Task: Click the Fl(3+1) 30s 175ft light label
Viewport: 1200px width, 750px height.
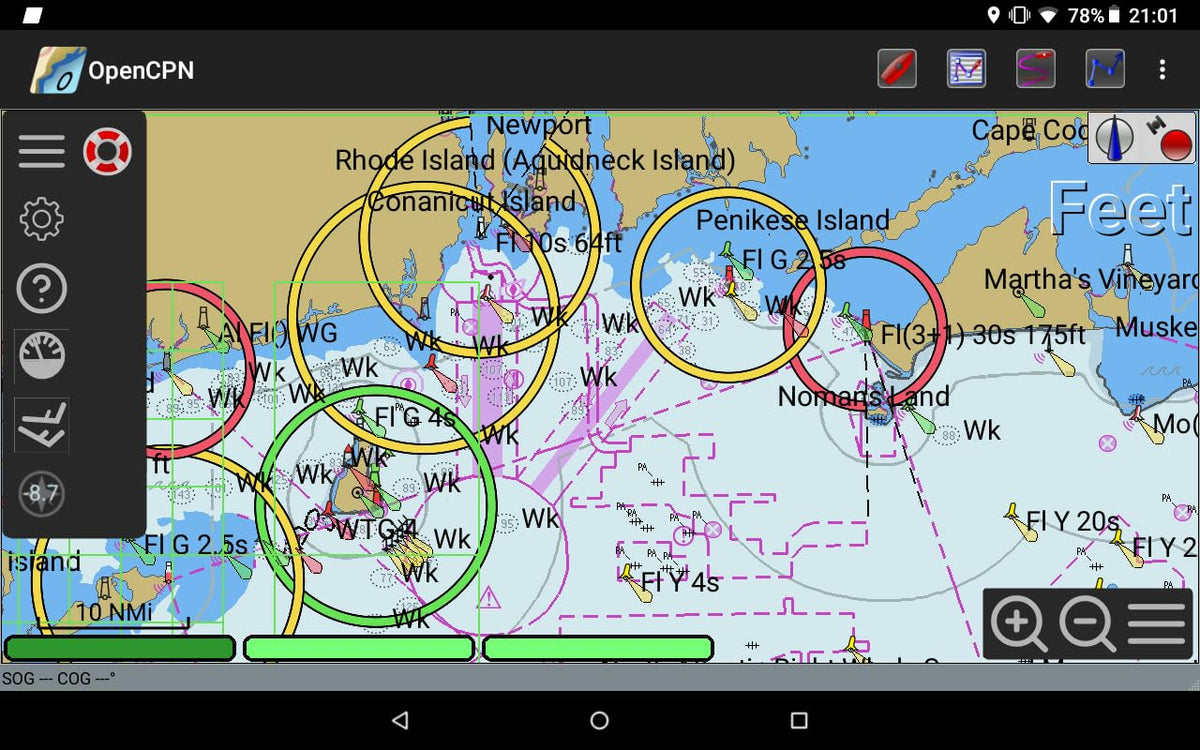Action: coord(983,335)
